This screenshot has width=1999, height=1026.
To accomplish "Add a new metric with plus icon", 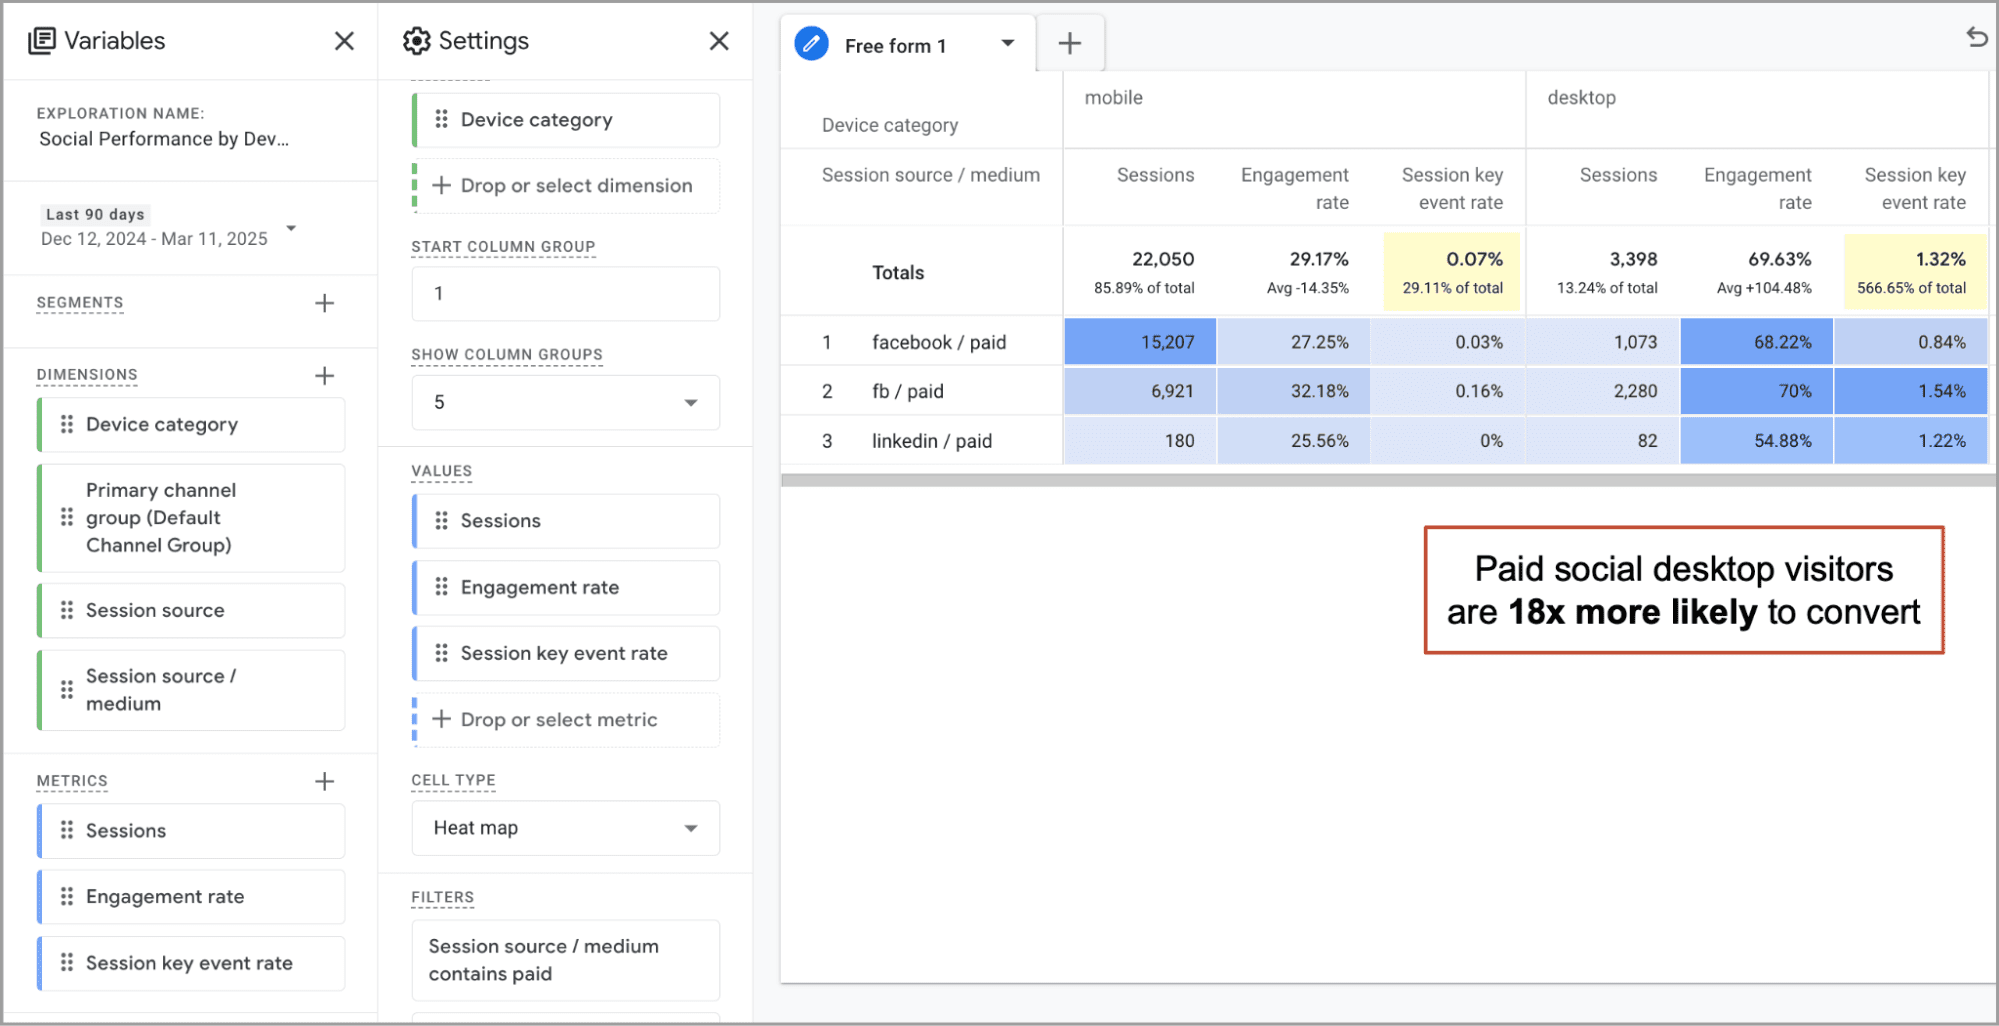I will pyautogui.click(x=324, y=782).
